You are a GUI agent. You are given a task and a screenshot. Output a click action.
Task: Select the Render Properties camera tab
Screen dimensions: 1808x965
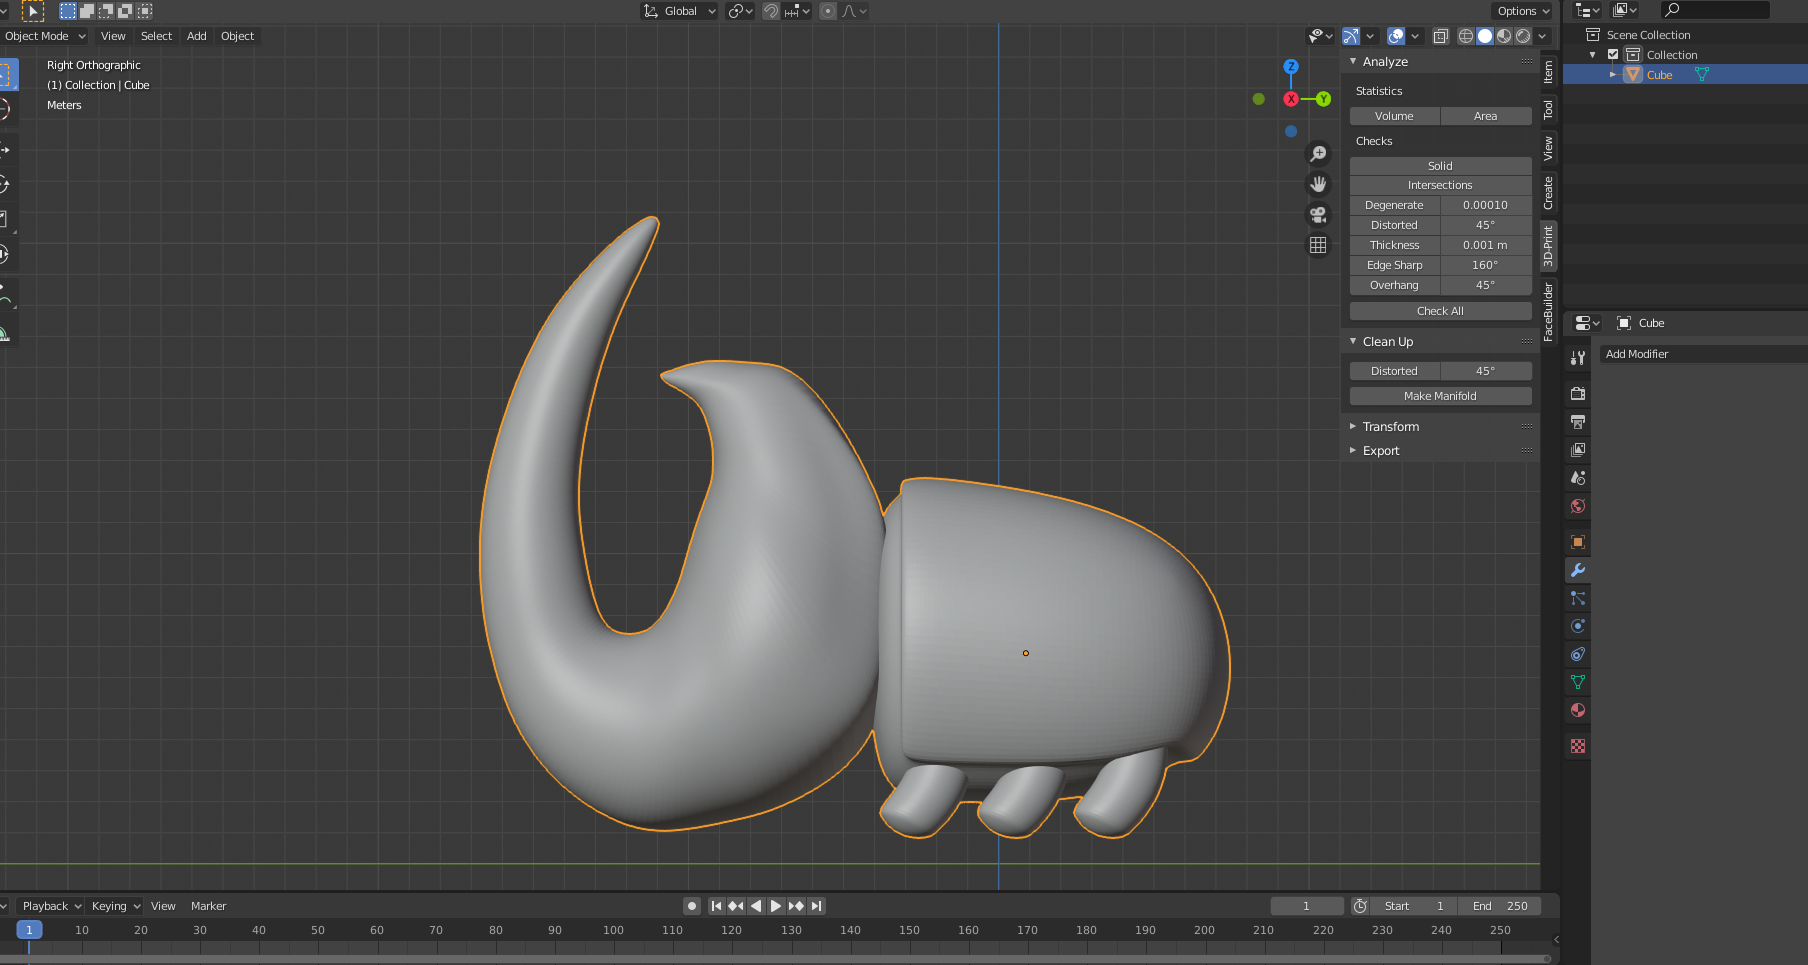[x=1578, y=394]
